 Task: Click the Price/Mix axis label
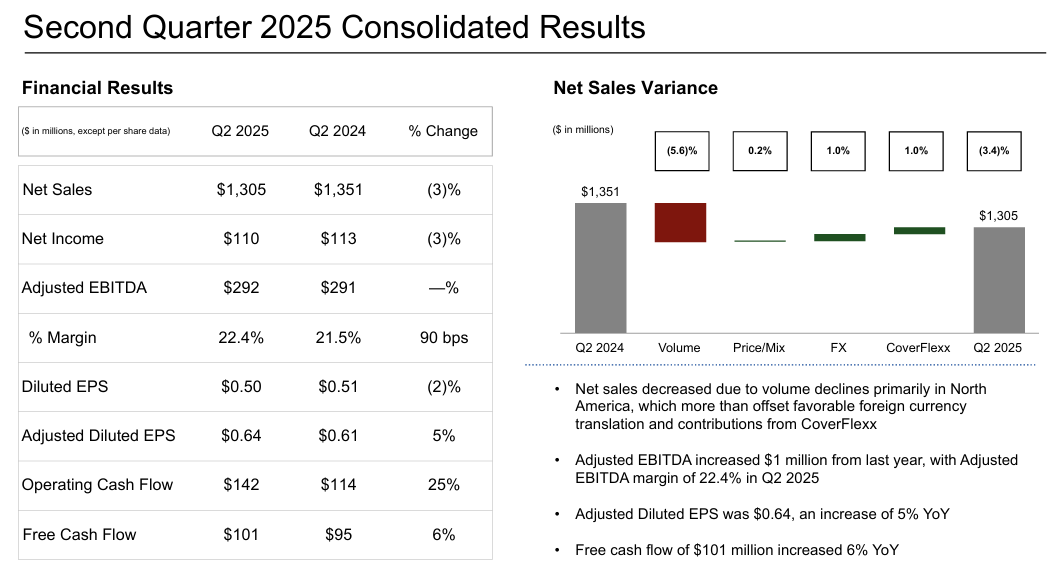coord(759,348)
